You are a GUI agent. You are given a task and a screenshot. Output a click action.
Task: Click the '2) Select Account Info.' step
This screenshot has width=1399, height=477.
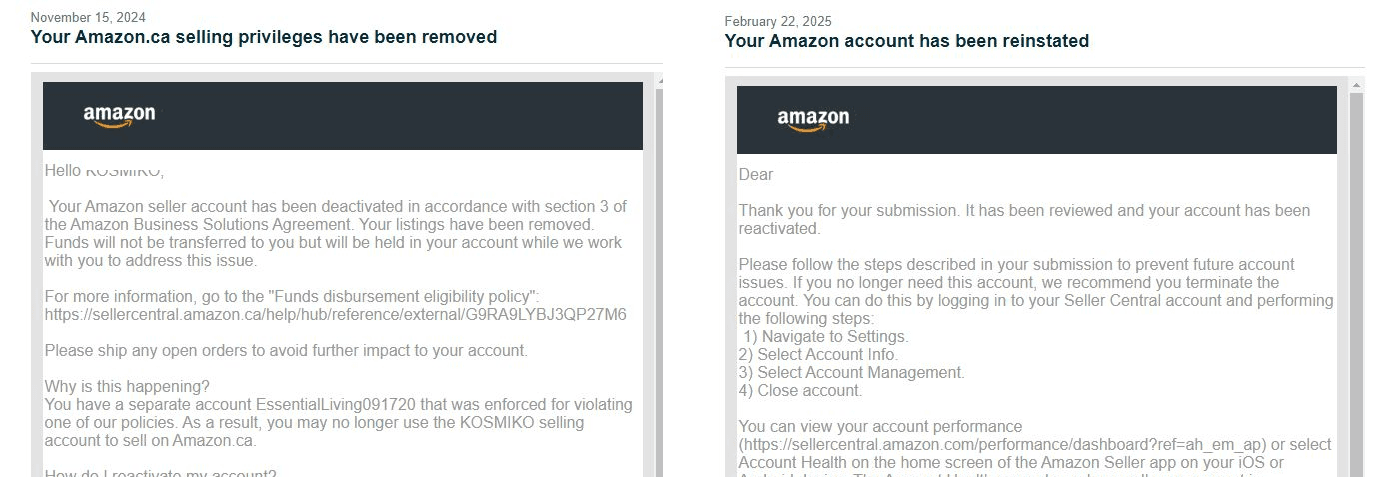818,355
